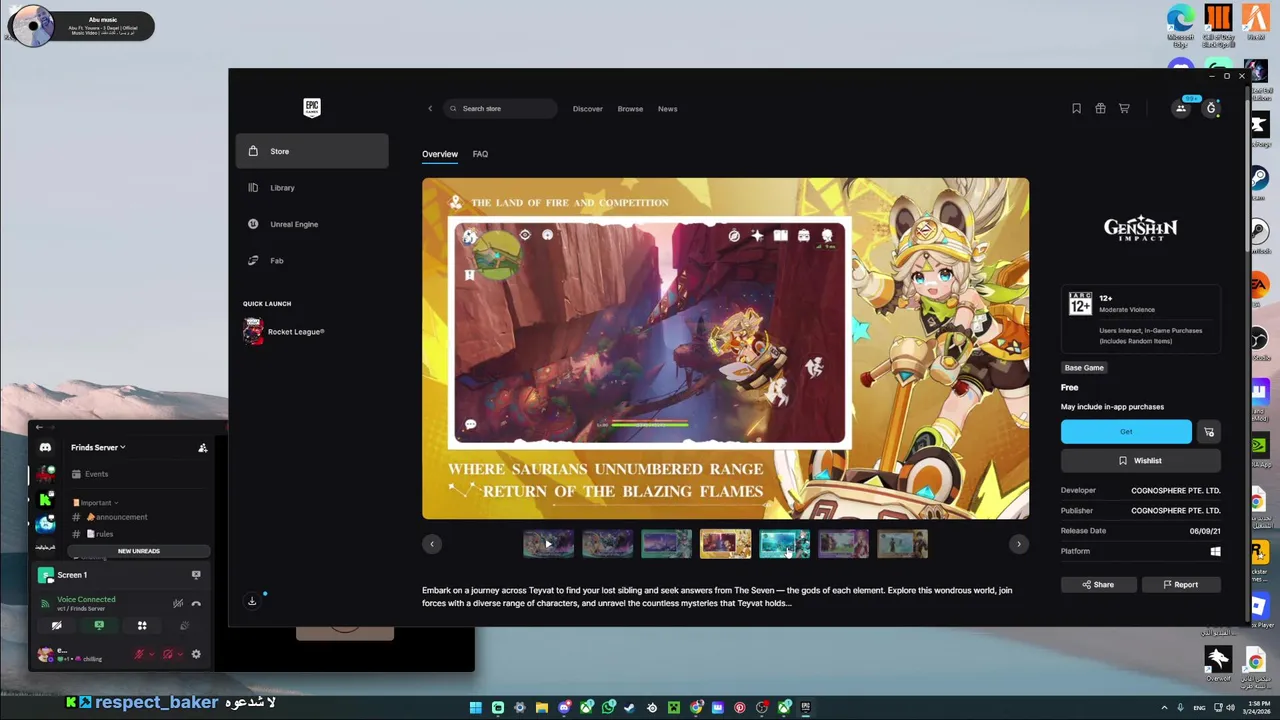Open the Epic downloads icon

coord(252,601)
